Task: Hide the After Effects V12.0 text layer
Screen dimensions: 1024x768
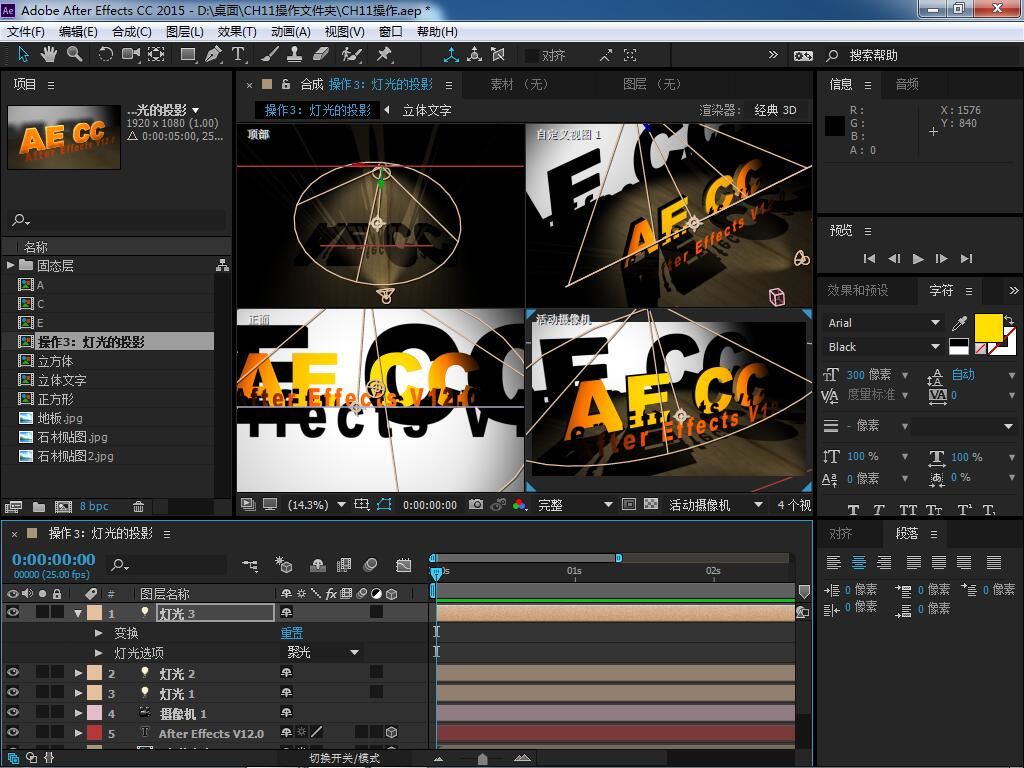Action: pyautogui.click(x=12, y=733)
